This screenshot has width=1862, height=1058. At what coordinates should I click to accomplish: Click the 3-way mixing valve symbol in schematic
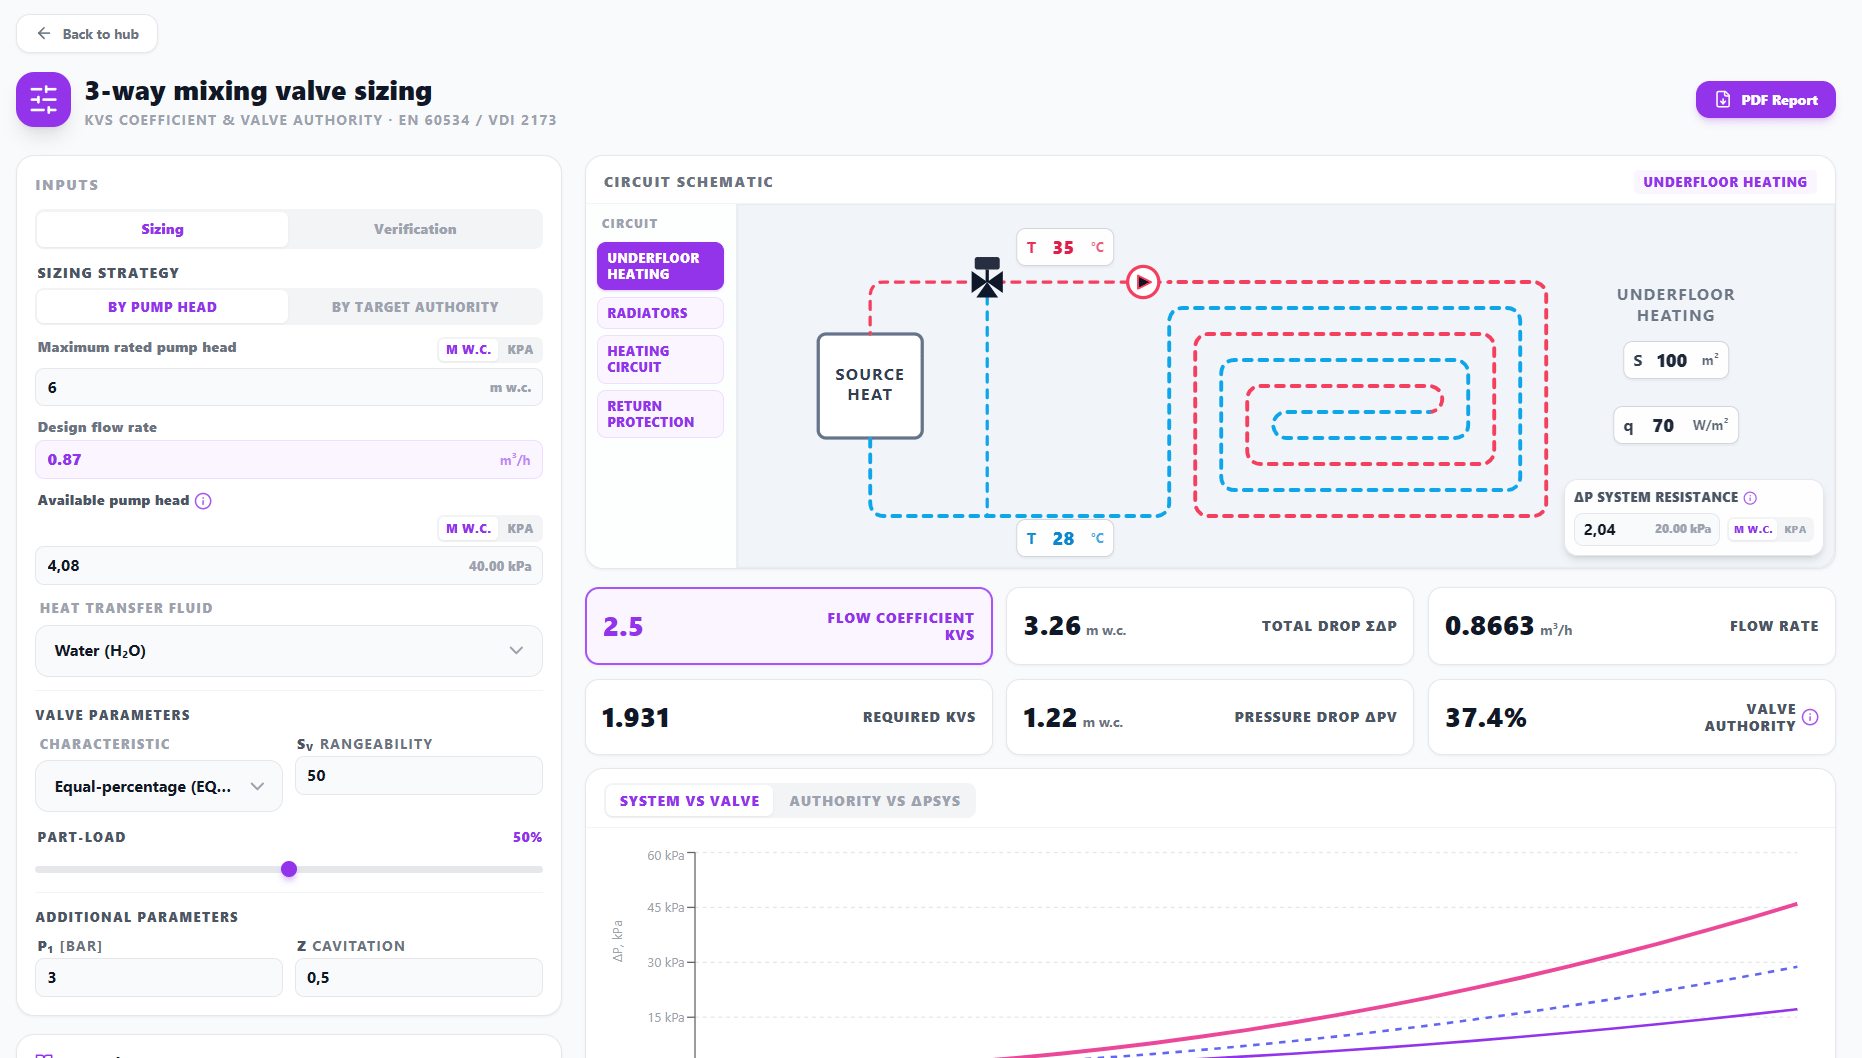(x=987, y=279)
